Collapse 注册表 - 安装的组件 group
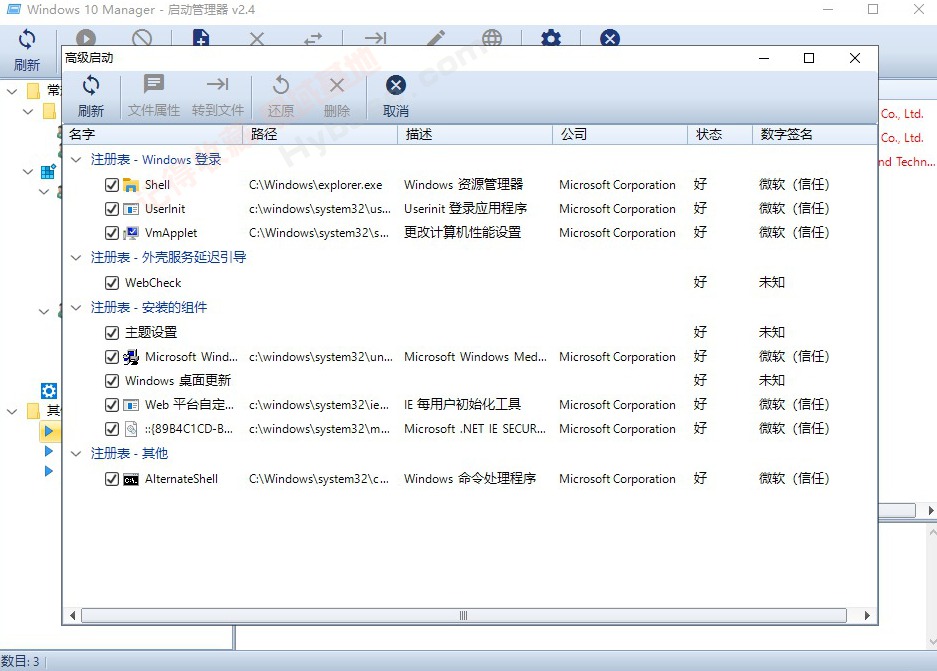The height and width of the screenshot is (671, 937). [76, 308]
